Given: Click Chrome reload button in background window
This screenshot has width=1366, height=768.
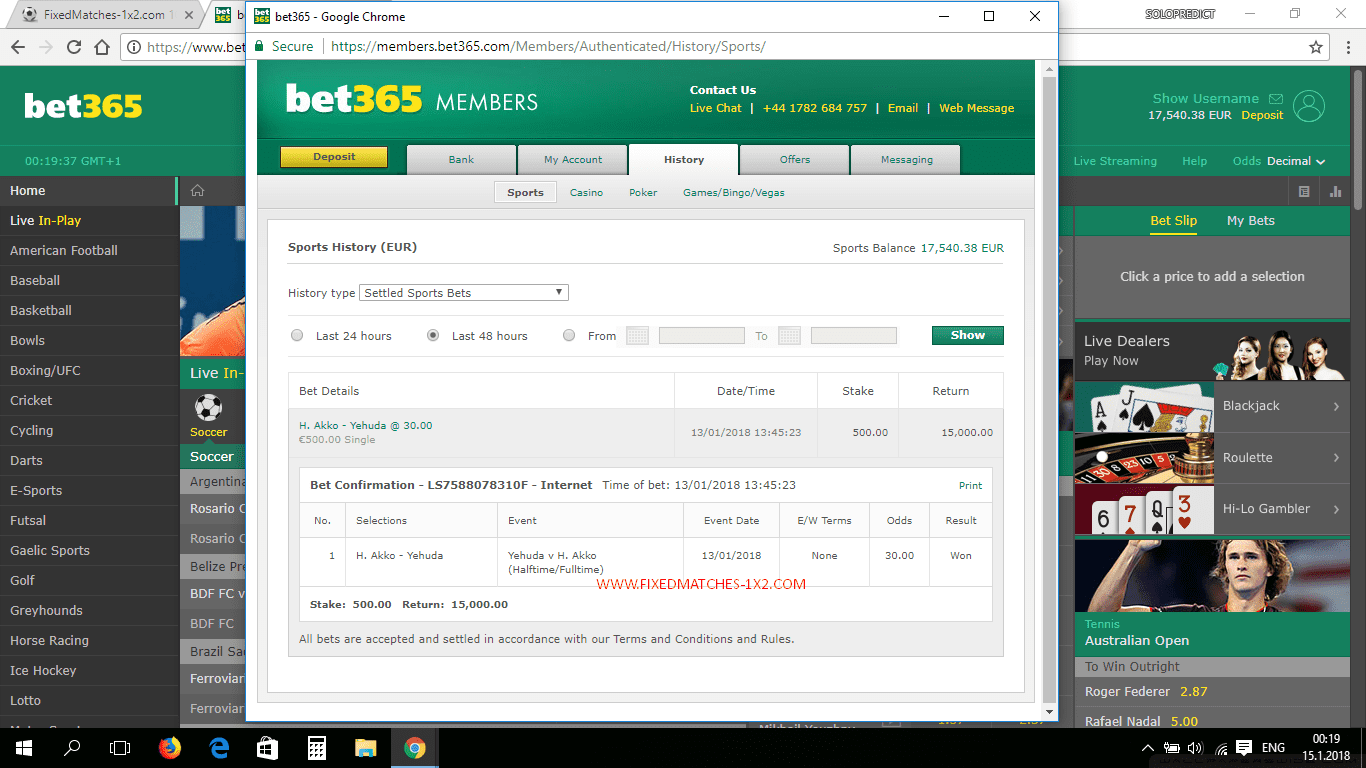Looking at the screenshot, I should pos(73,47).
